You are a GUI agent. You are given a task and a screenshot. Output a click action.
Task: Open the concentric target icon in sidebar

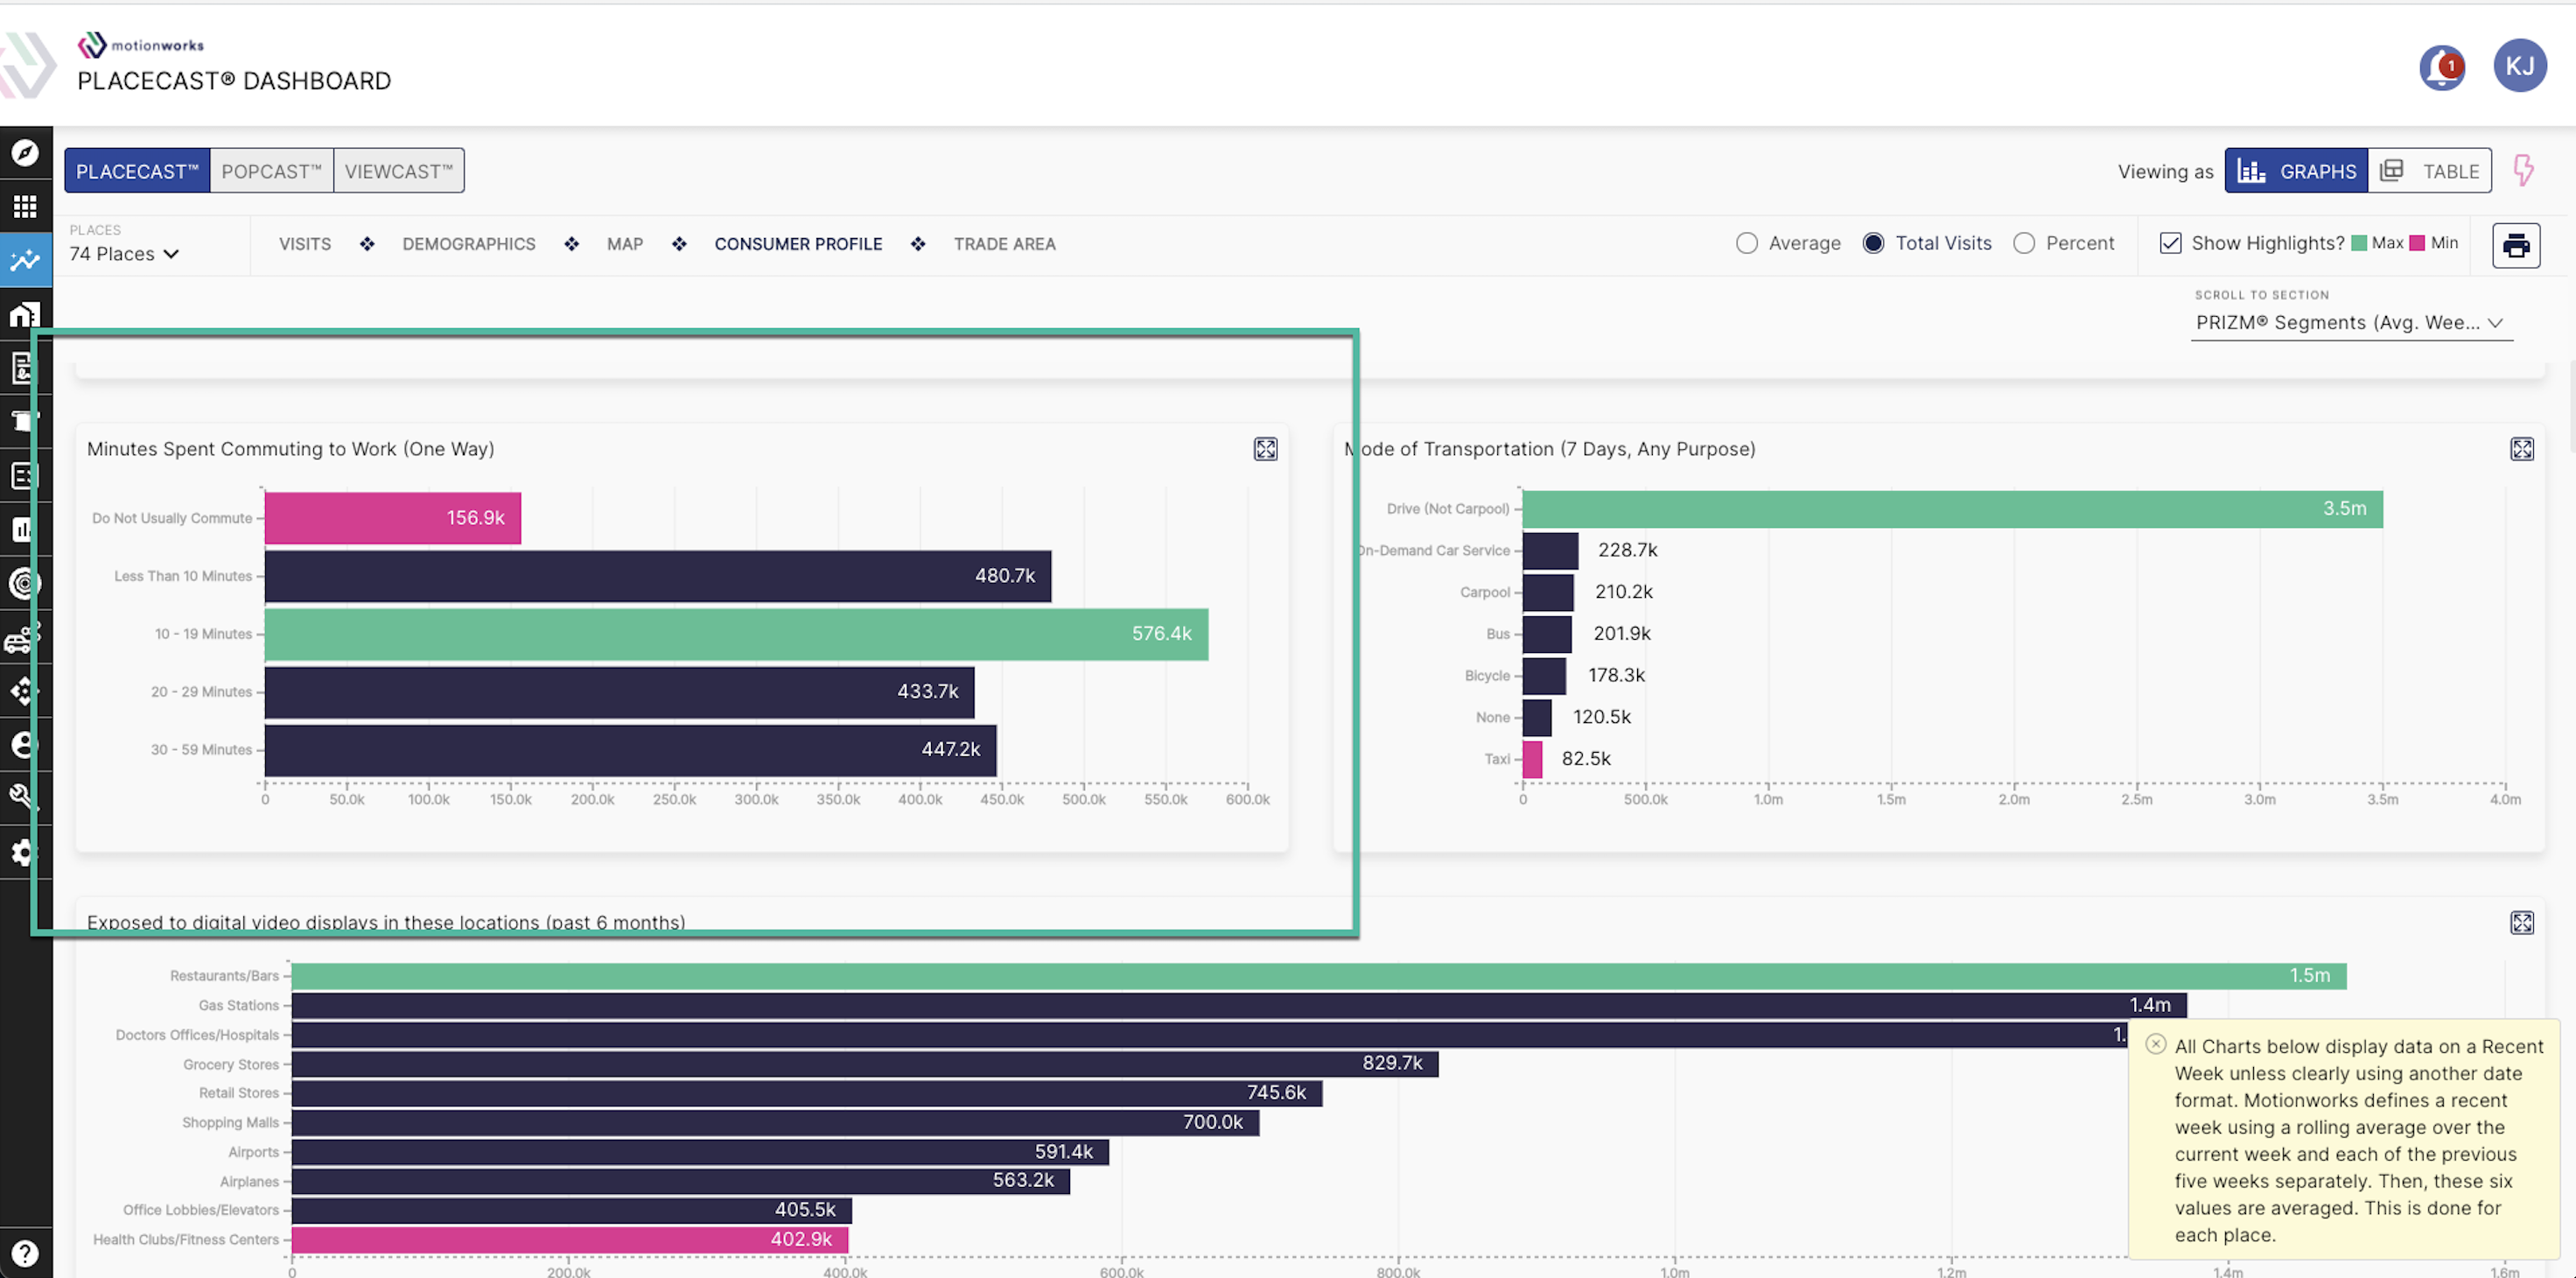[25, 583]
